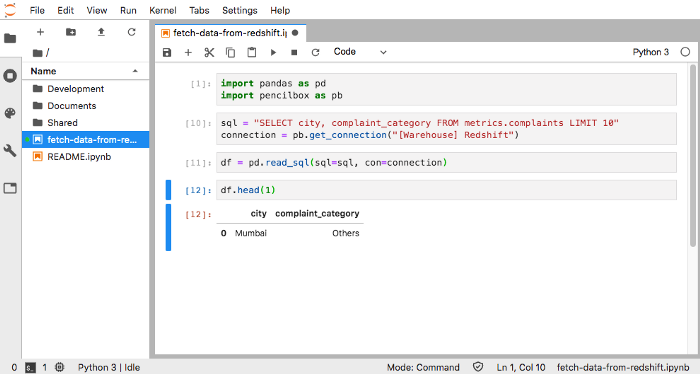
Task: Select fetch-data-from-re... file in browser
Action: coord(86,140)
